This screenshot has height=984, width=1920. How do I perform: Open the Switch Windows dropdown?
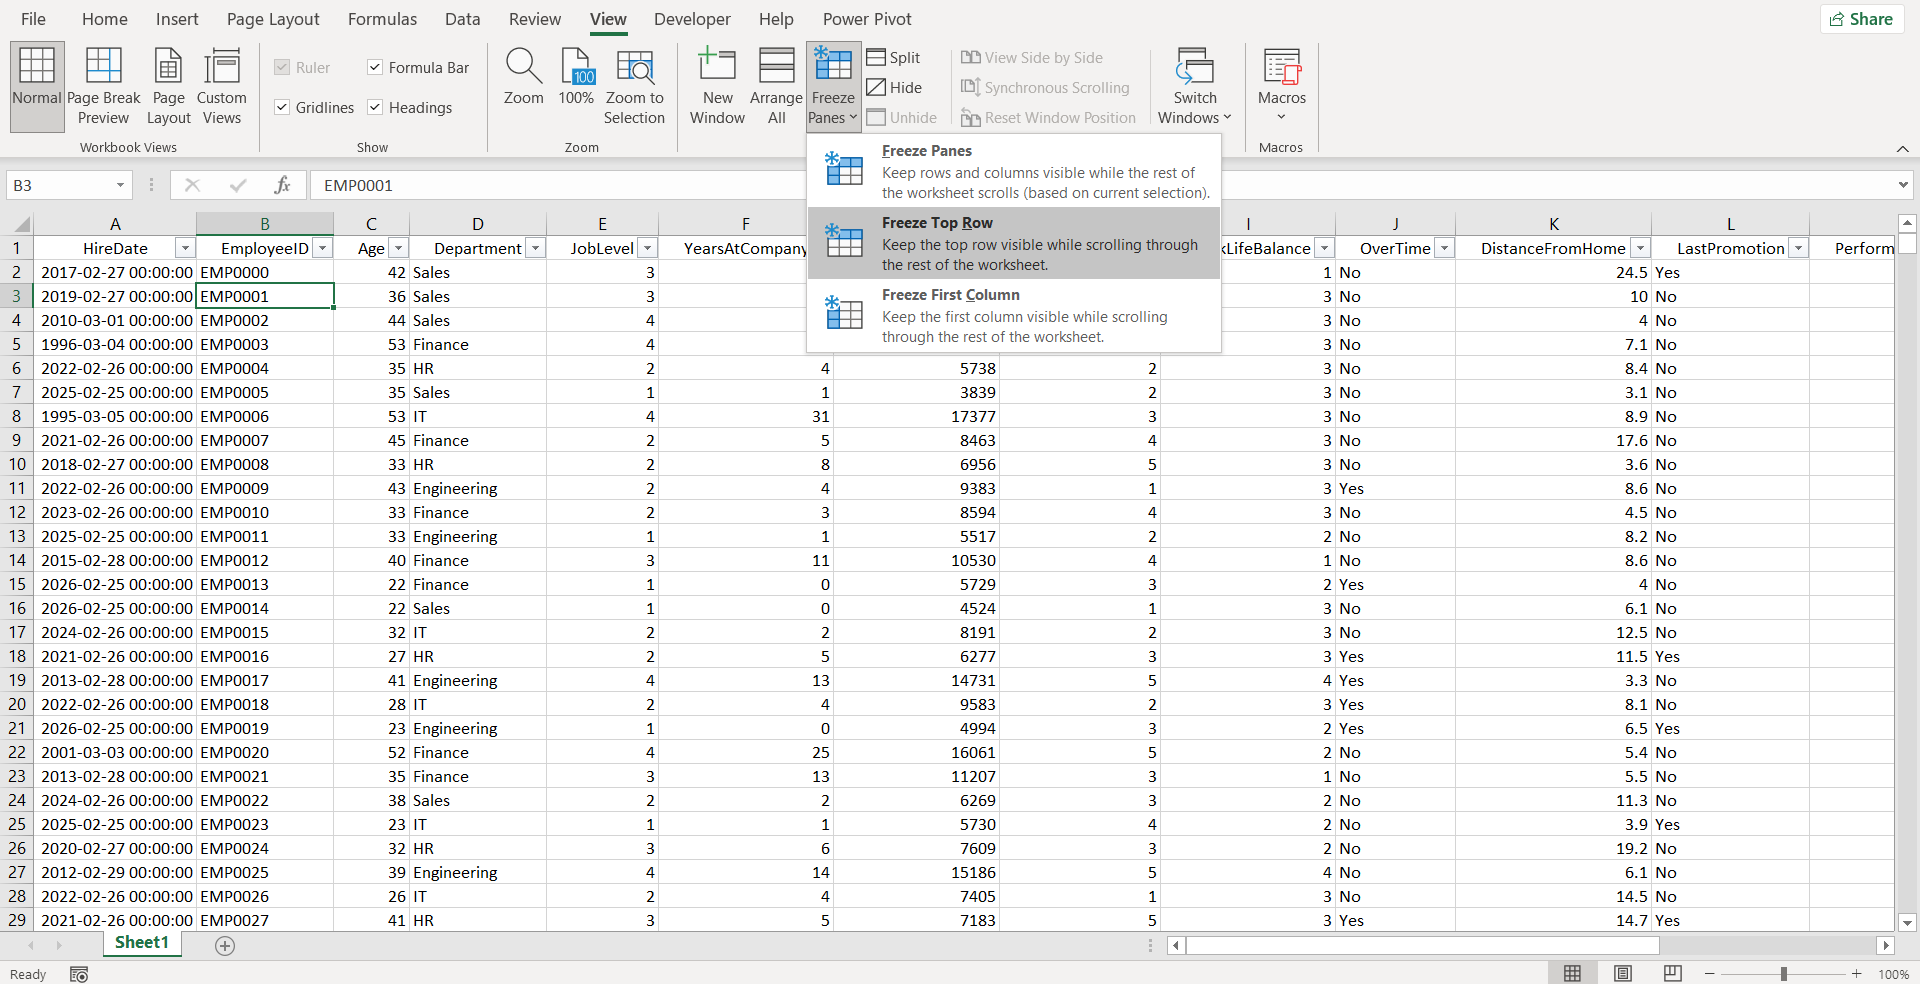coord(1195,86)
